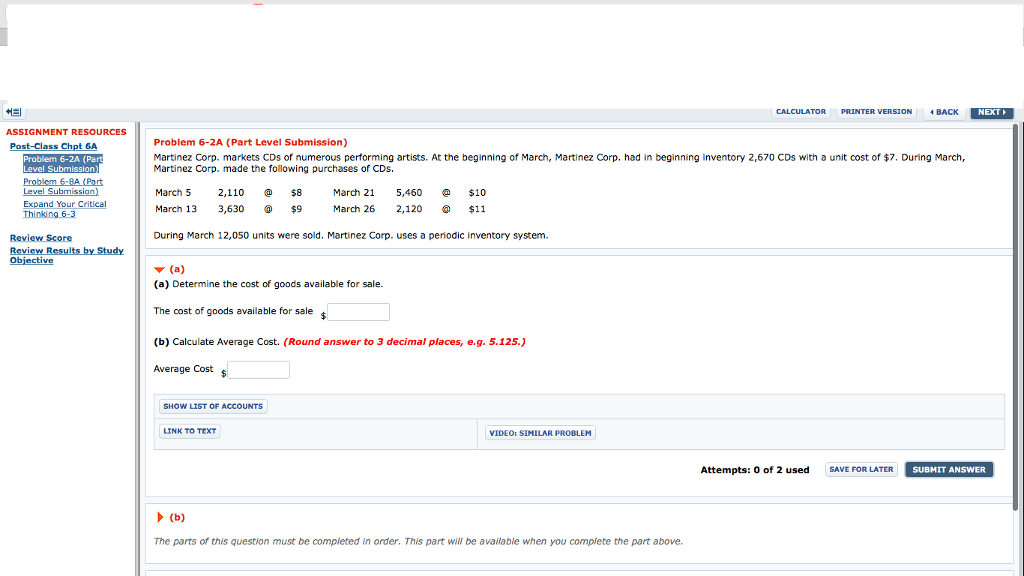Advance to the next problem with NEXT
The image size is (1024, 576).
tap(991, 112)
